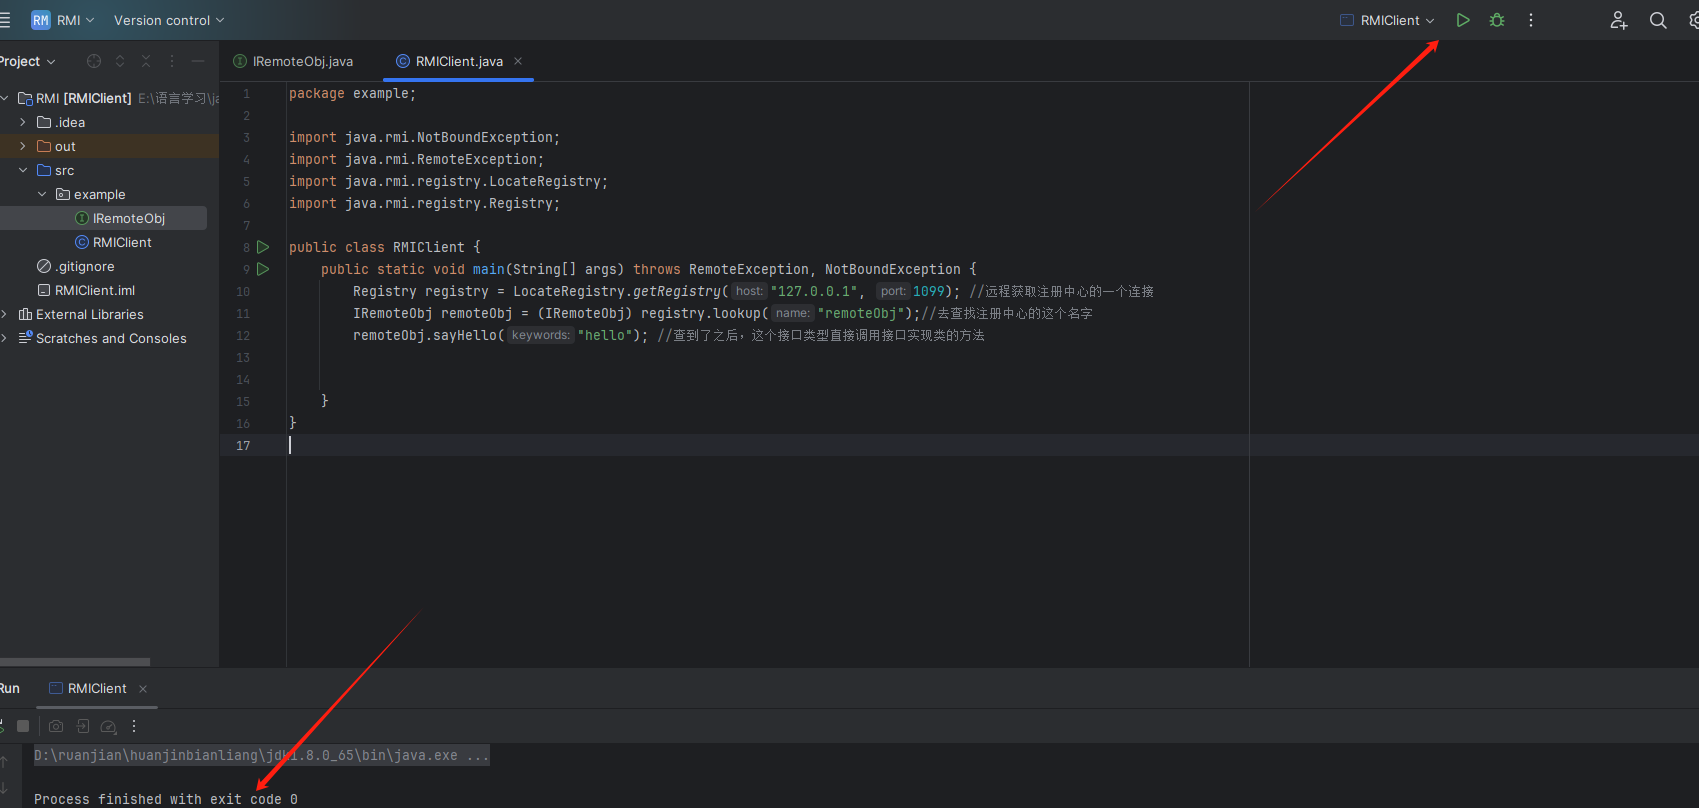The height and width of the screenshot is (808, 1699).
Task: Click "remoteObj" string in lookup call
Action: [860, 313]
